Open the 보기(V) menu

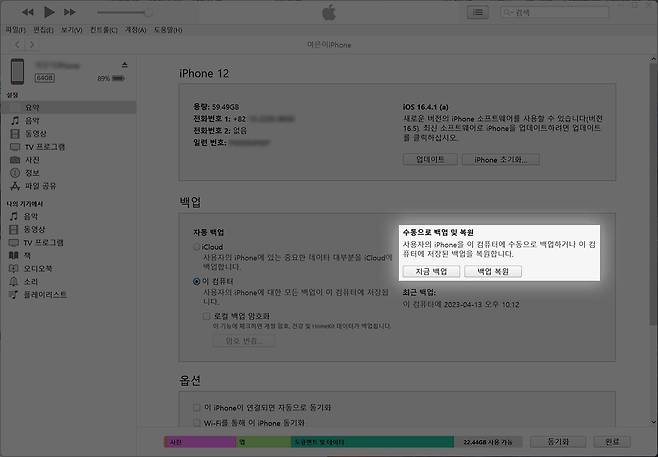coord(71,30)
